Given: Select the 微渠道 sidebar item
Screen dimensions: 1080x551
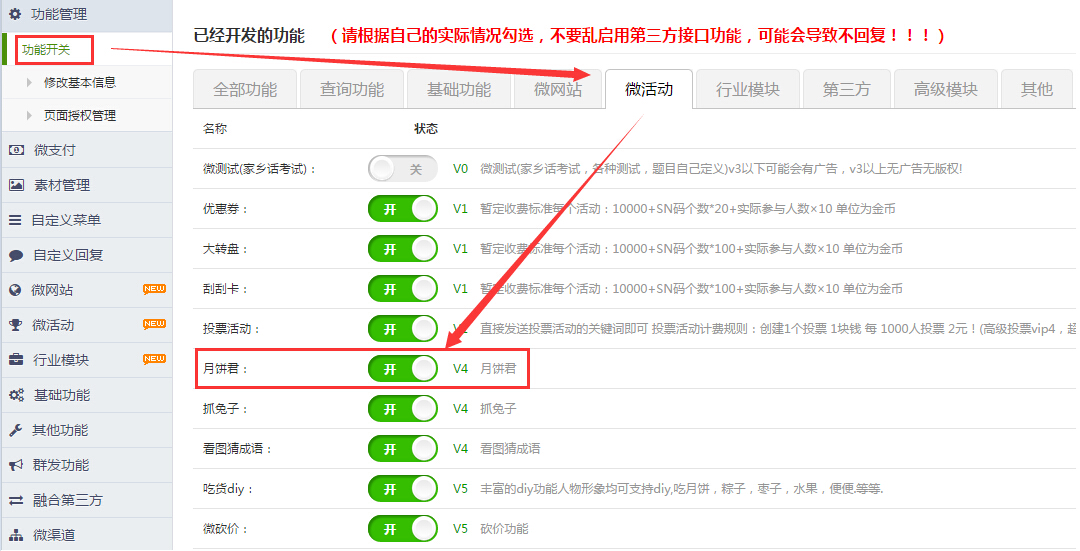Looking at the screenshot, I should (54, 535).
